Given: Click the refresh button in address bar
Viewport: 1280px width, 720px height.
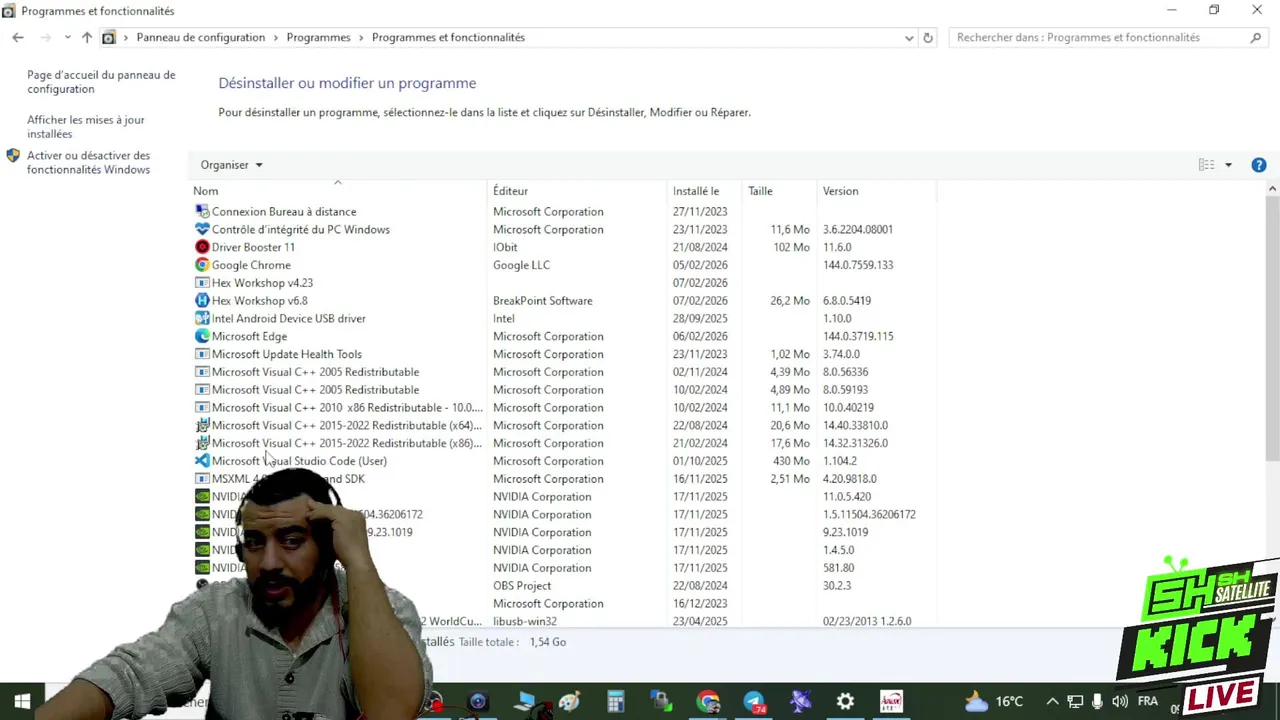Looking at the screenshot, I should tap(928, 38).
